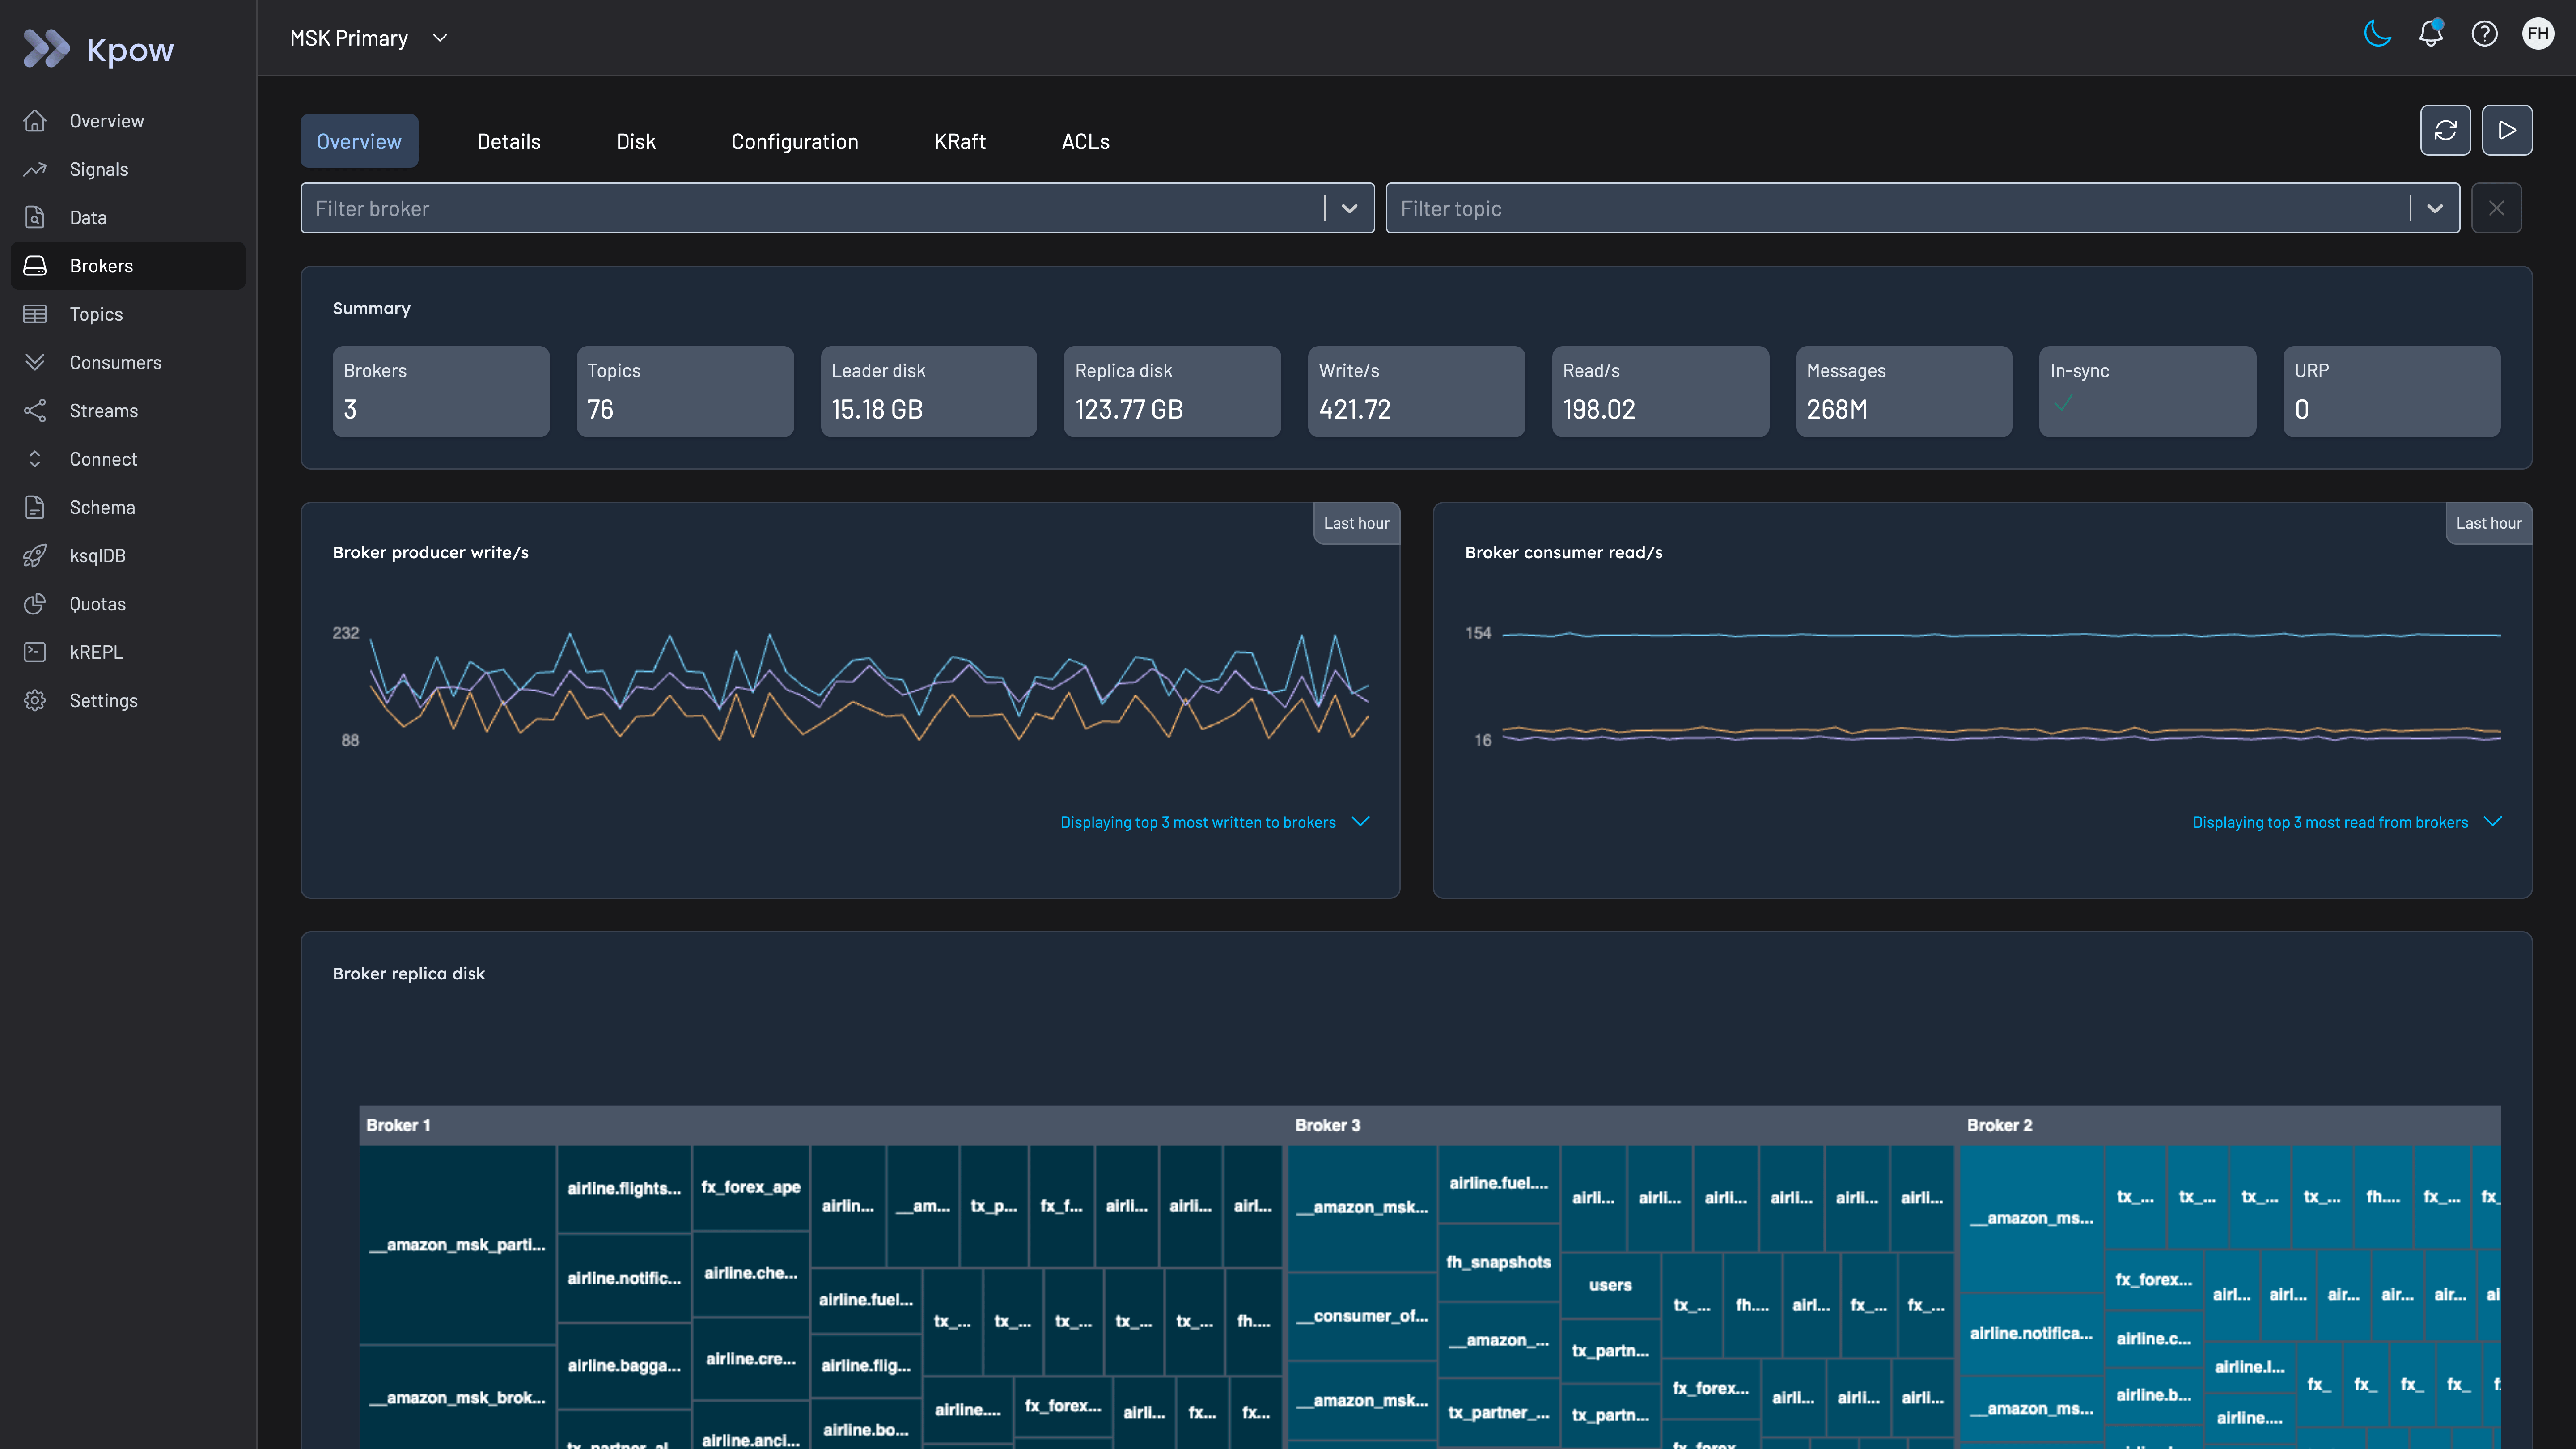Click Last hour on producer write chart
2576x1449 pixels.
pos(1356,523)
